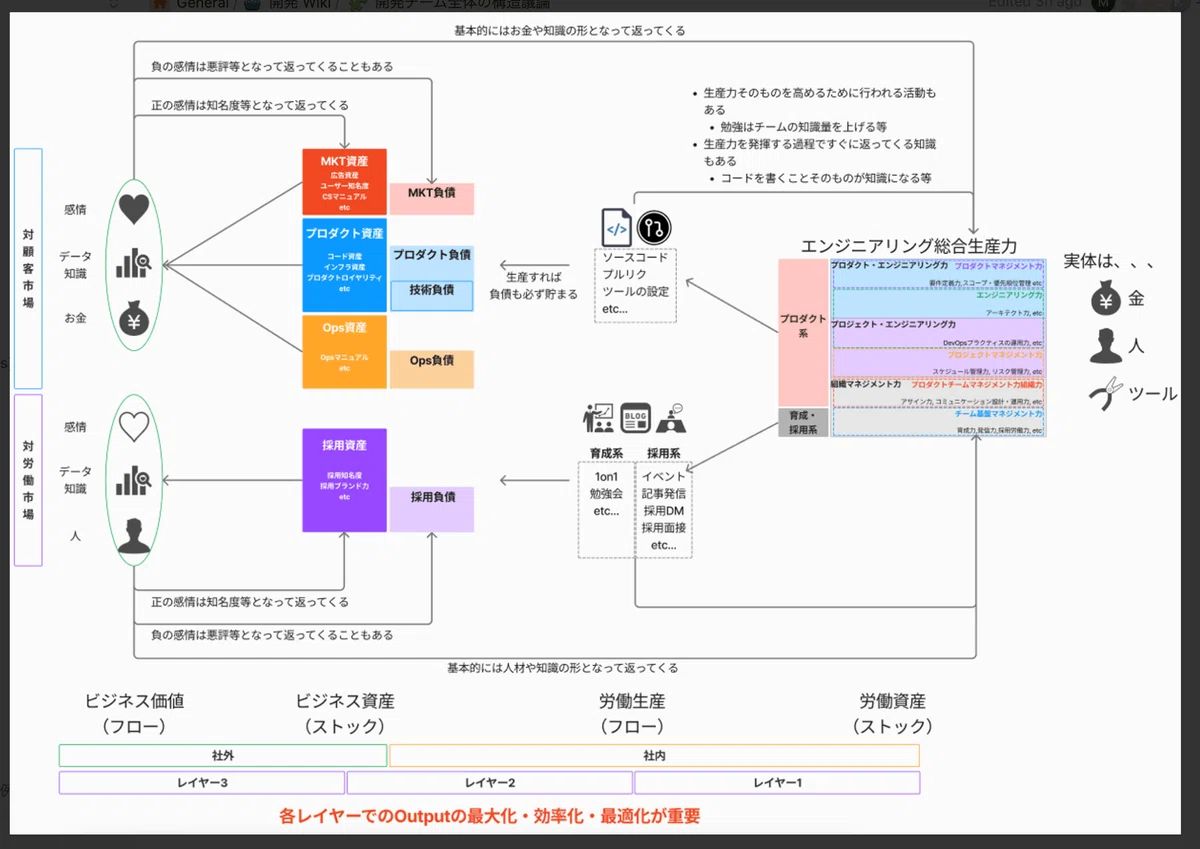Click the 労働生産（フロー） heading
The image size is (1200, 849).
pyautogui.click(x=632, y=713)
